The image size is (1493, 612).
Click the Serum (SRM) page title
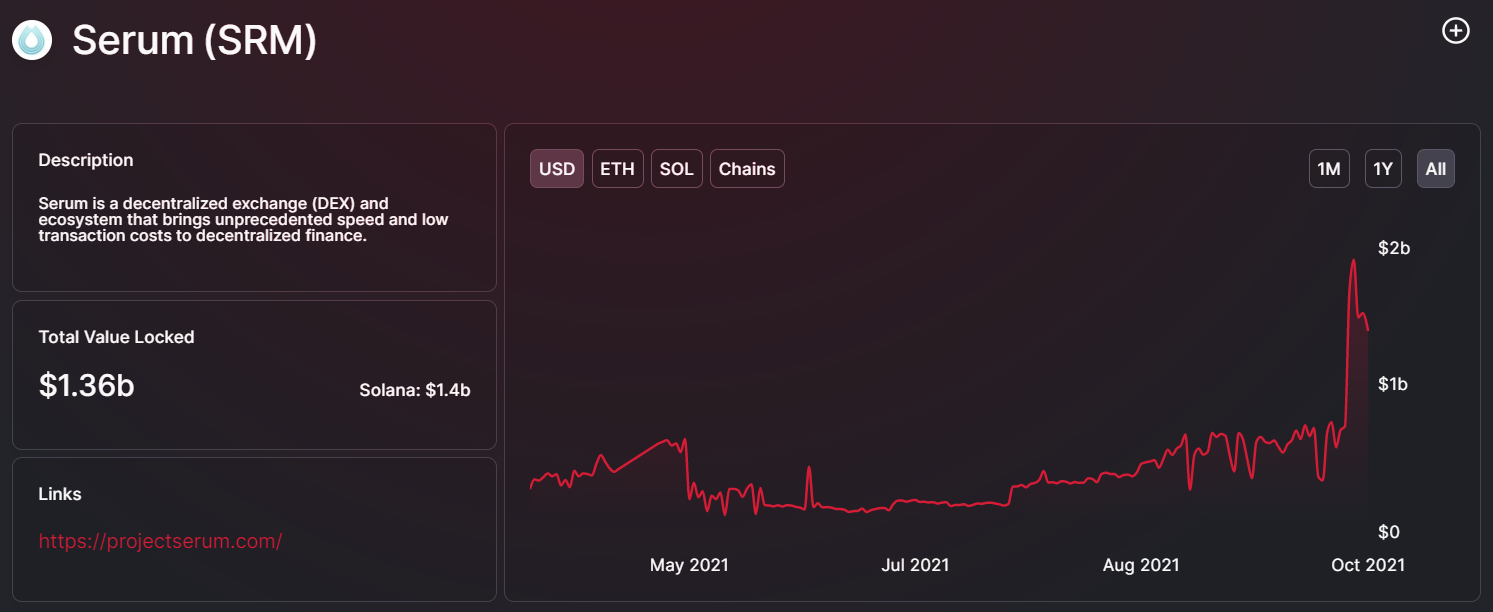point(194,40)
